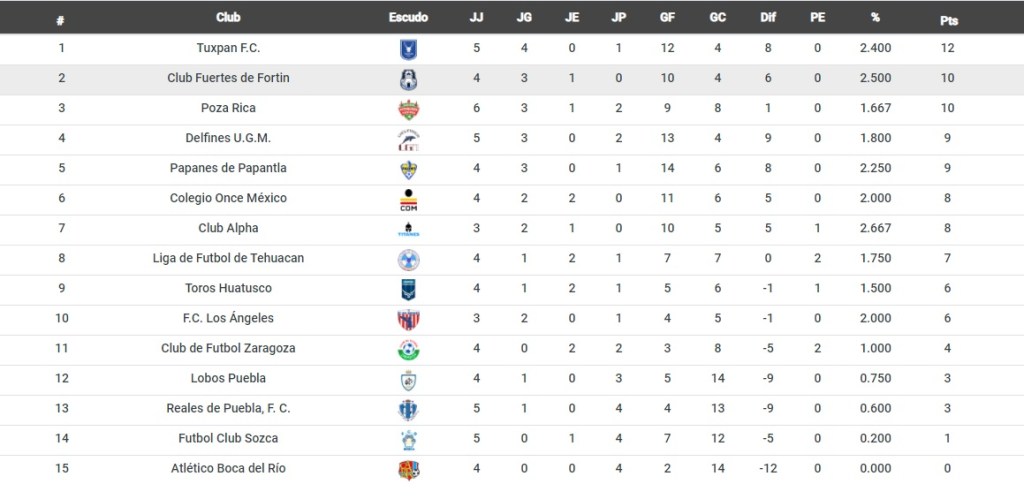Click the Delfines U.G.M. crest
The width and height of the screenshot is (1024, 499).
coord(408,139)
